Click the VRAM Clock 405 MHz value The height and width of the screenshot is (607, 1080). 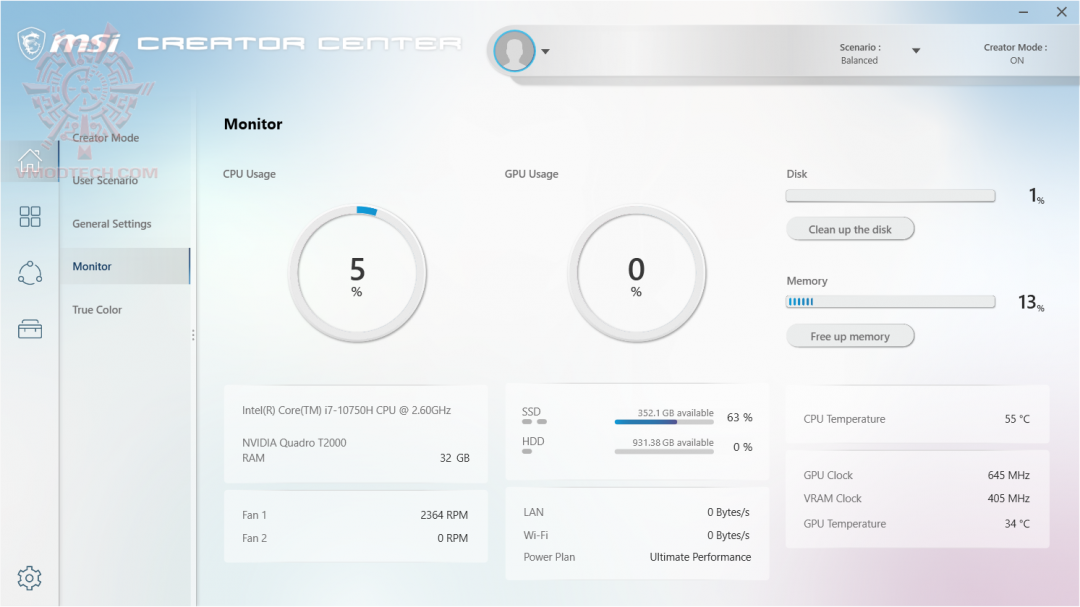point(1008,498)
